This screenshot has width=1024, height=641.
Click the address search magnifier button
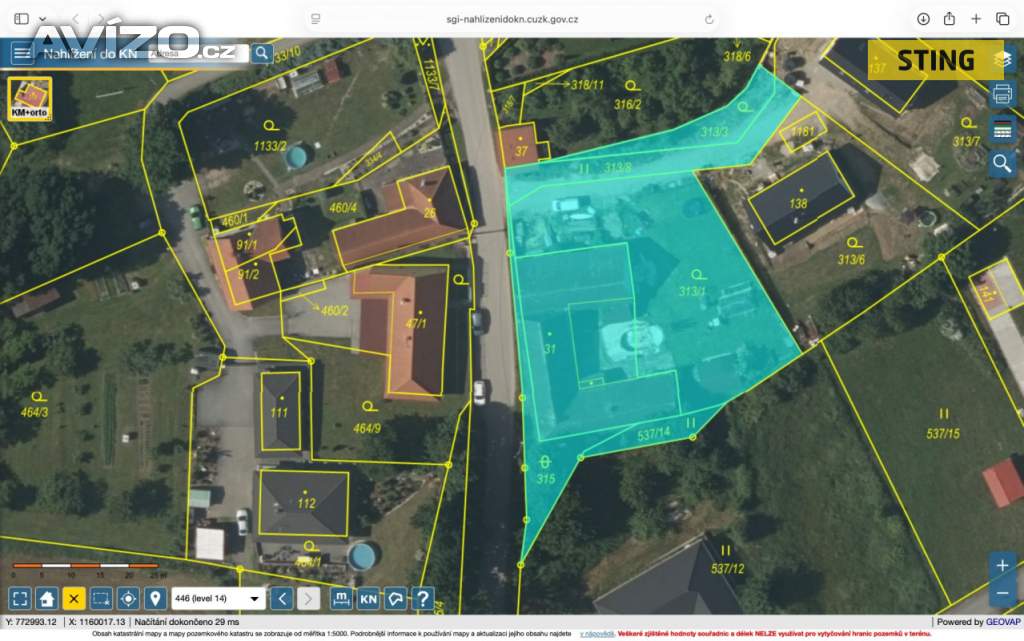[262, 54]
